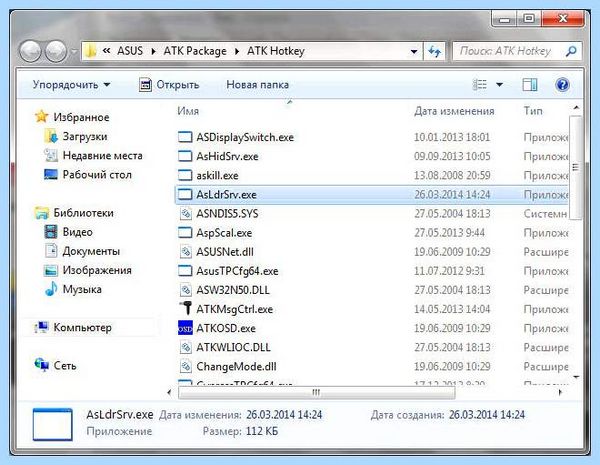This screenshot has width=600, height=465.
Task: Click the Открыть toolbar button
Action: pyautogui.click(x=169, y=85)
